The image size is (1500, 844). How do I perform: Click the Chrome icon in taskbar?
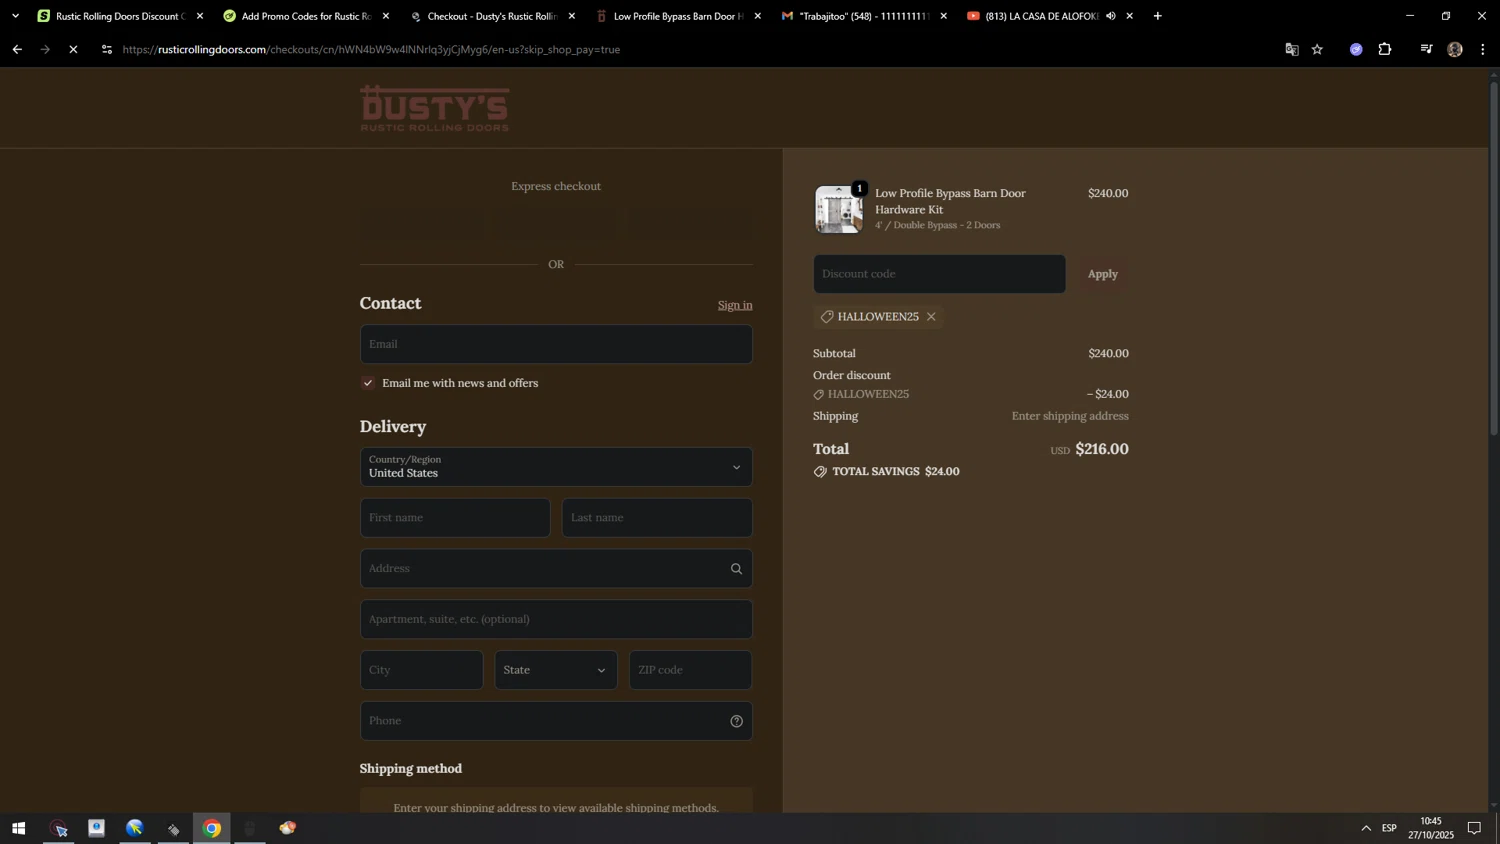pos(212,828)
